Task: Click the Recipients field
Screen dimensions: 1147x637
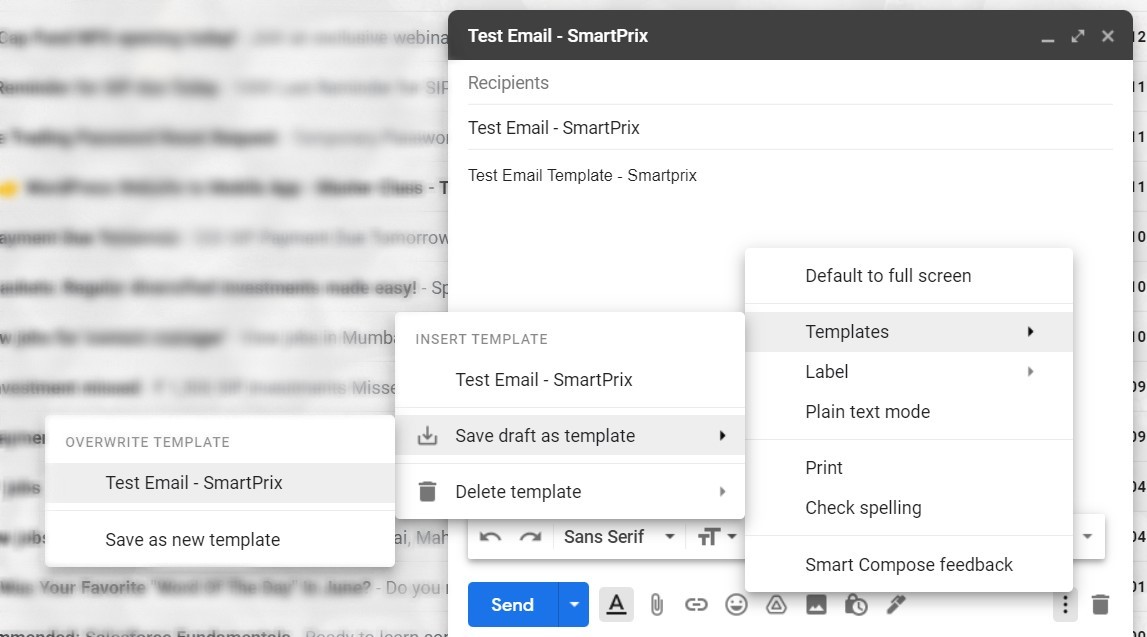Action: (790, 83)
